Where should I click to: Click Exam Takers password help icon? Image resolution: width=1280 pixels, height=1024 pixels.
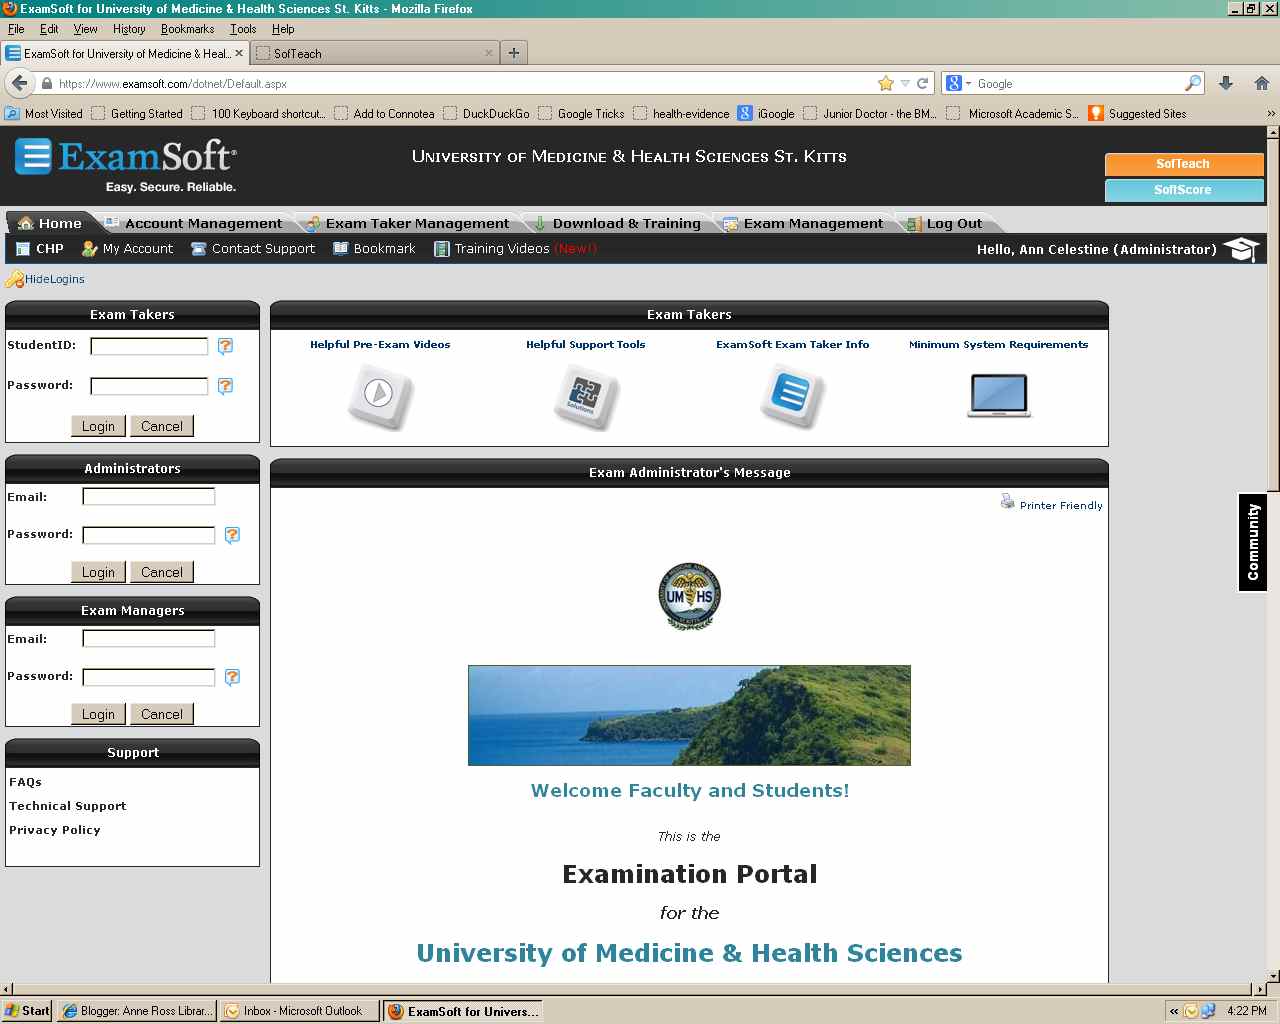coord(225,386)
